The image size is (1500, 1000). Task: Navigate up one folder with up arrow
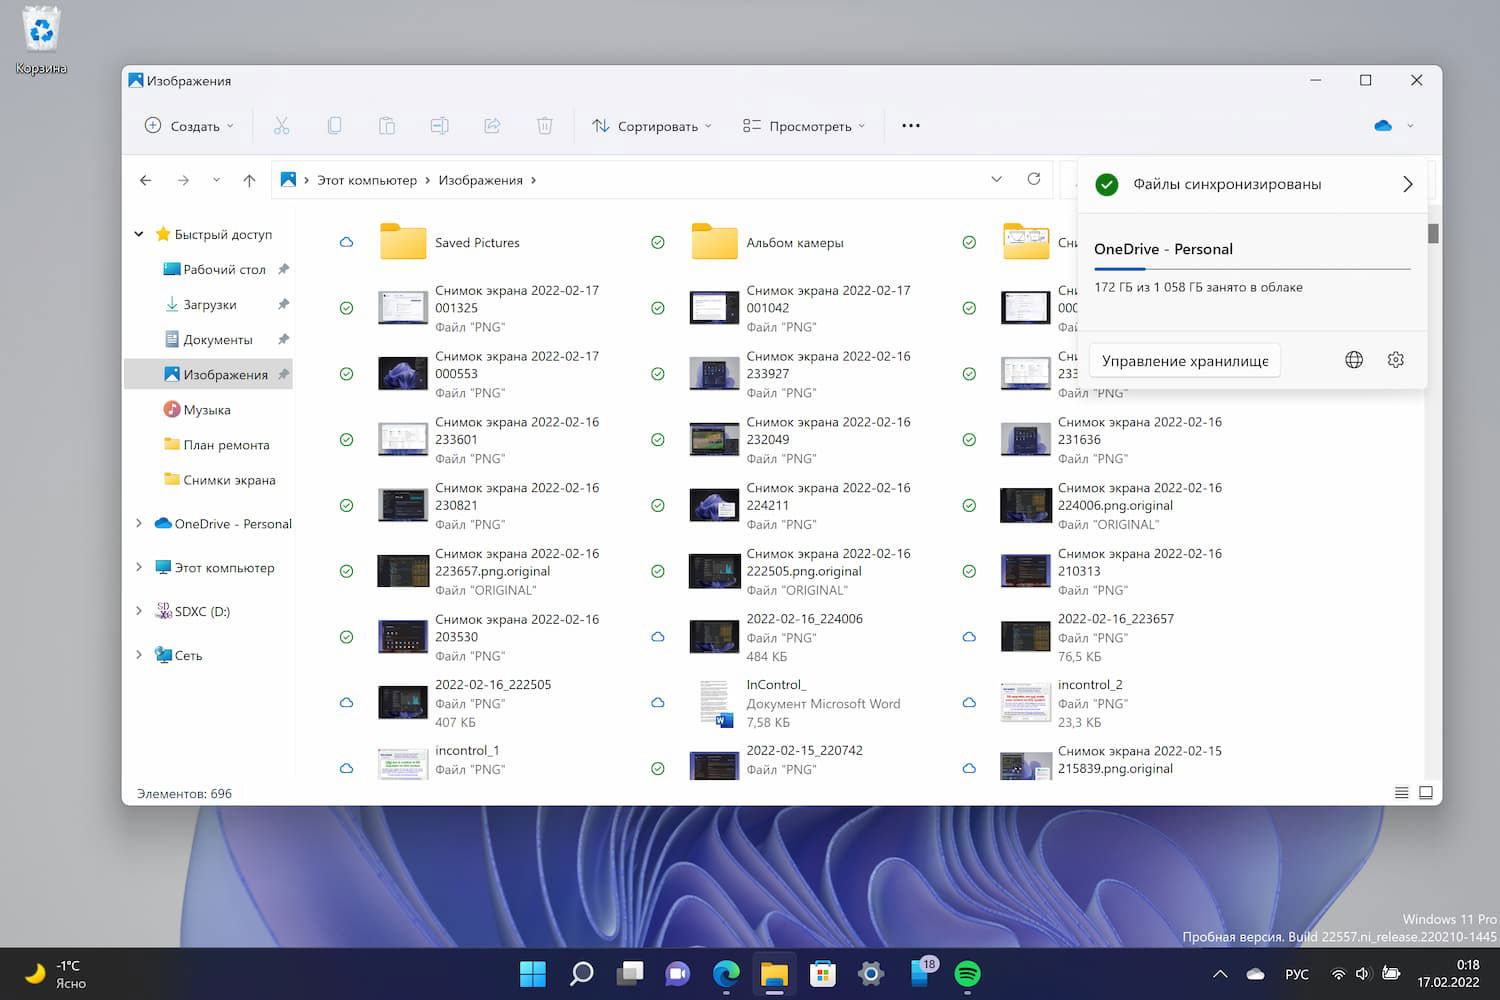(x=249, y=180)
